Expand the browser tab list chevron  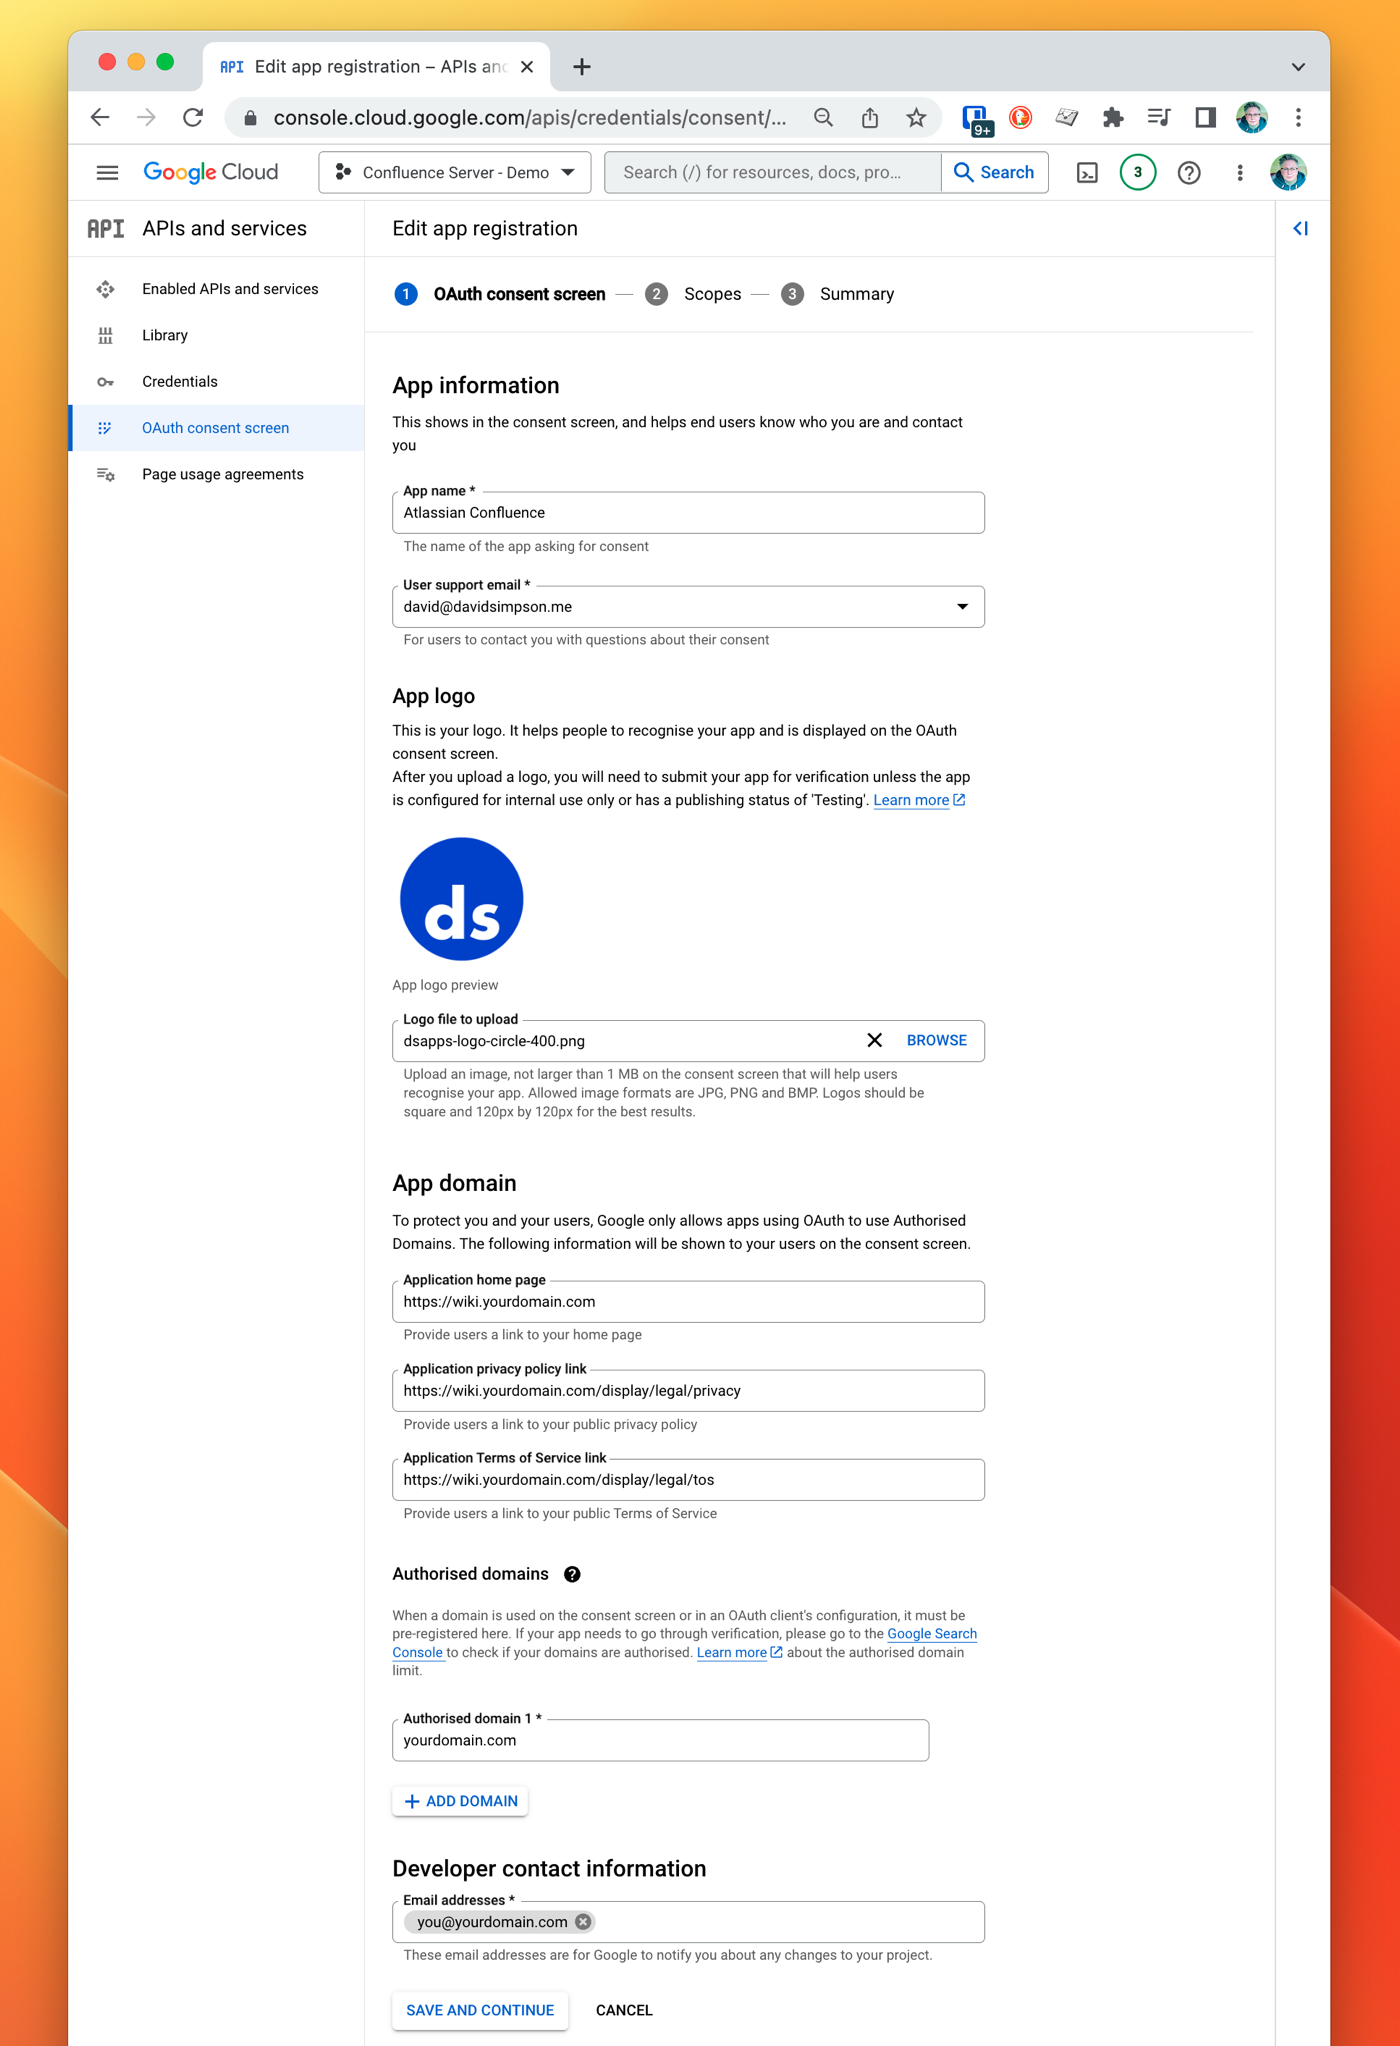tap(1298, 67)
